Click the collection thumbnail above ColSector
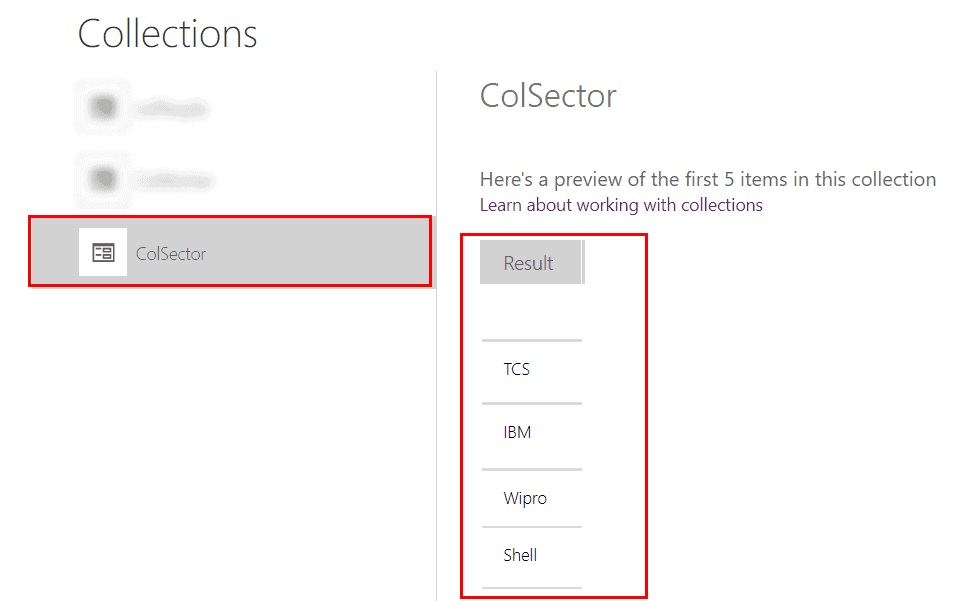The image size is (953, 601). point(101,179)
